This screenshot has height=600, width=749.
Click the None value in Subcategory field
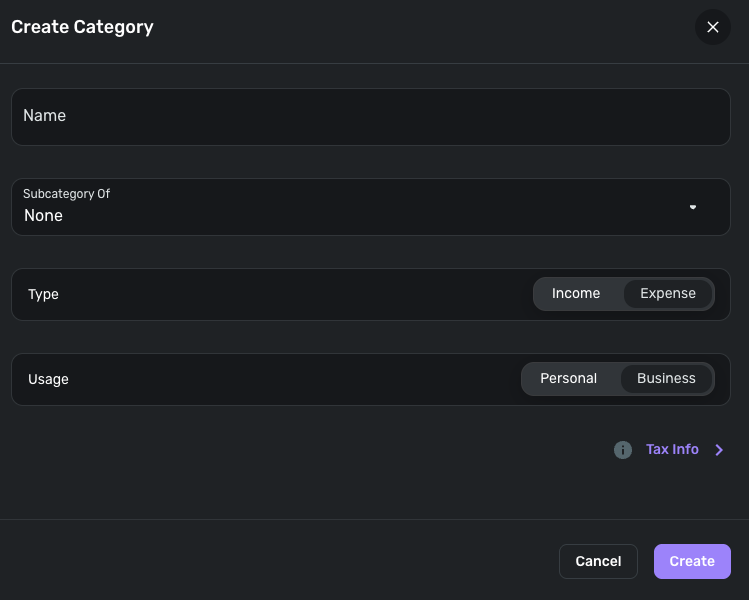(43, 216)
